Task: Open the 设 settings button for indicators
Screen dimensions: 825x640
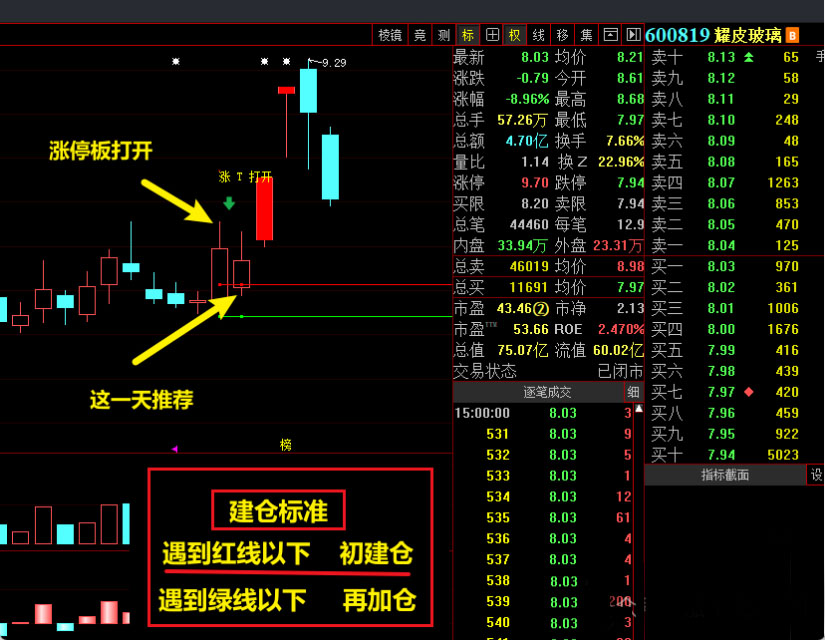Action: click(816, 475)
